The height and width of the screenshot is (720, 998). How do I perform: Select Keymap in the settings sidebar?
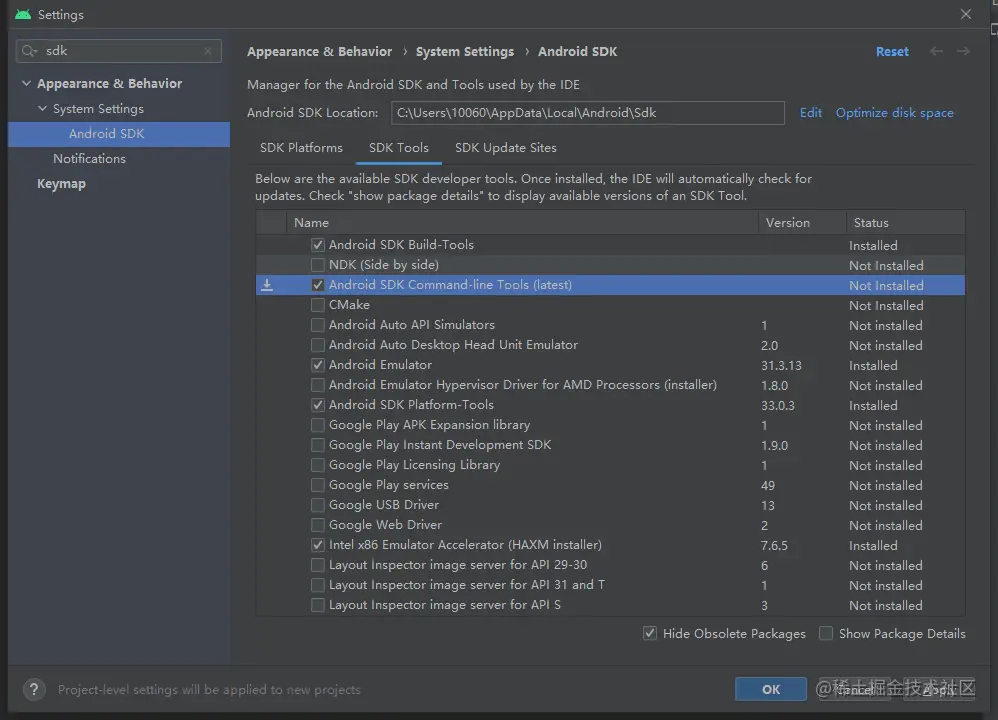coord(61,184)
